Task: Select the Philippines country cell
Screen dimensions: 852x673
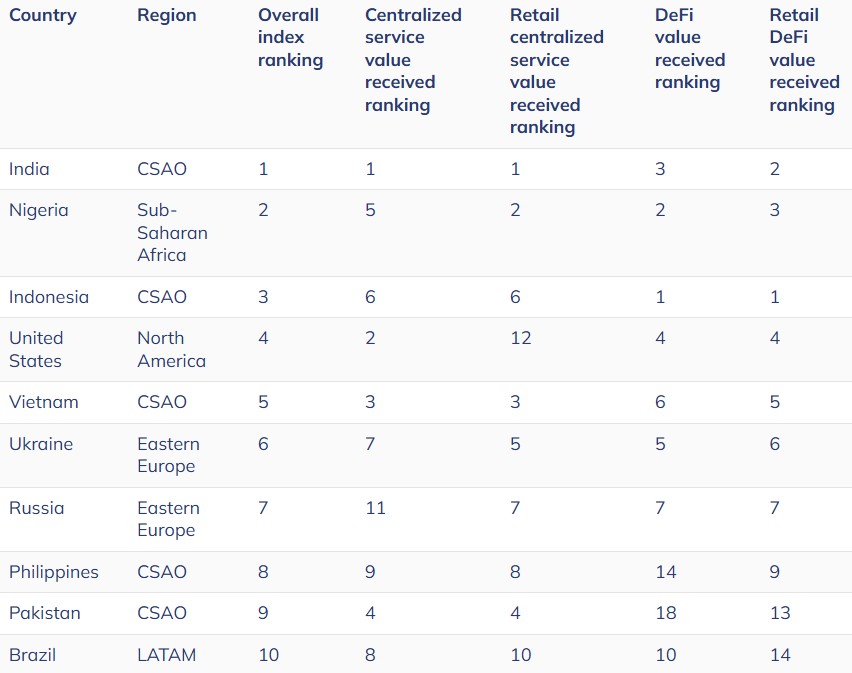Action: tap(54, 572)
